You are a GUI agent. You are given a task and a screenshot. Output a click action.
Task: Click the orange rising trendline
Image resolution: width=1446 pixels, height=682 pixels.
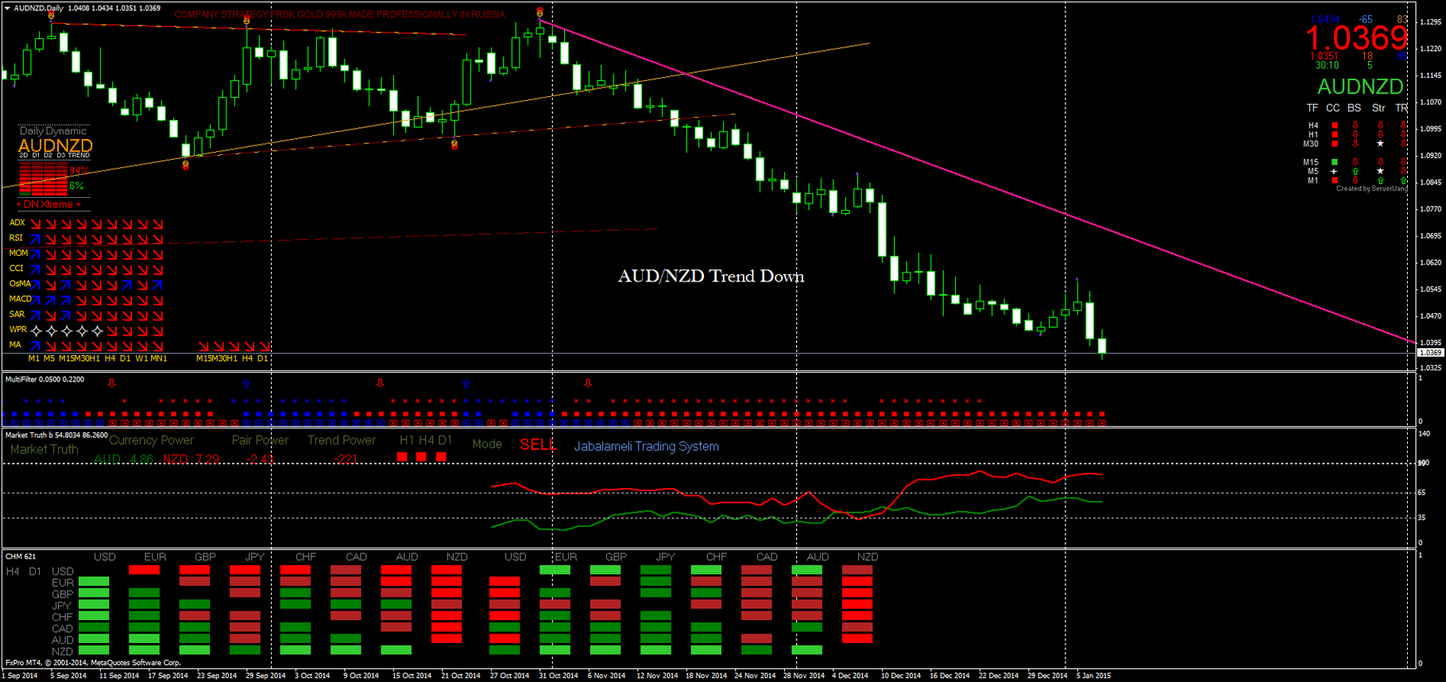tap(434, 114)
